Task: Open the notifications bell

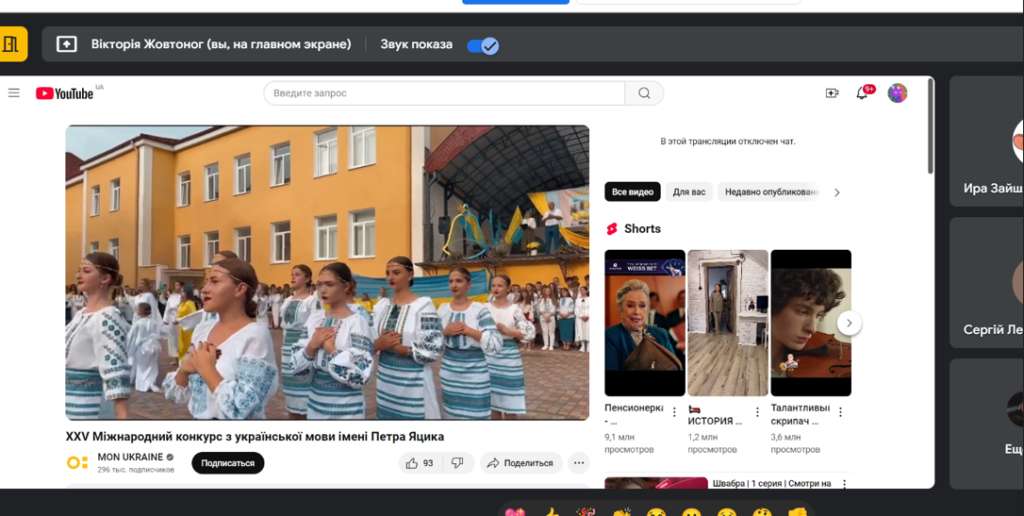Action: coord(862,93)
